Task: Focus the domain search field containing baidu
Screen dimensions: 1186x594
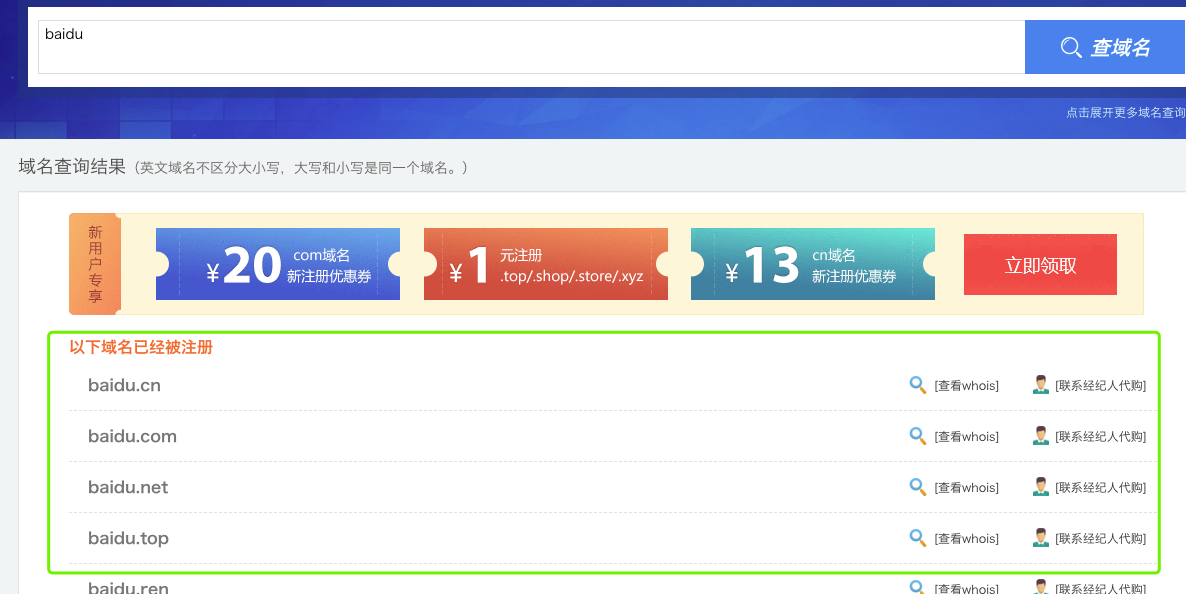Action: coord(532,47)
